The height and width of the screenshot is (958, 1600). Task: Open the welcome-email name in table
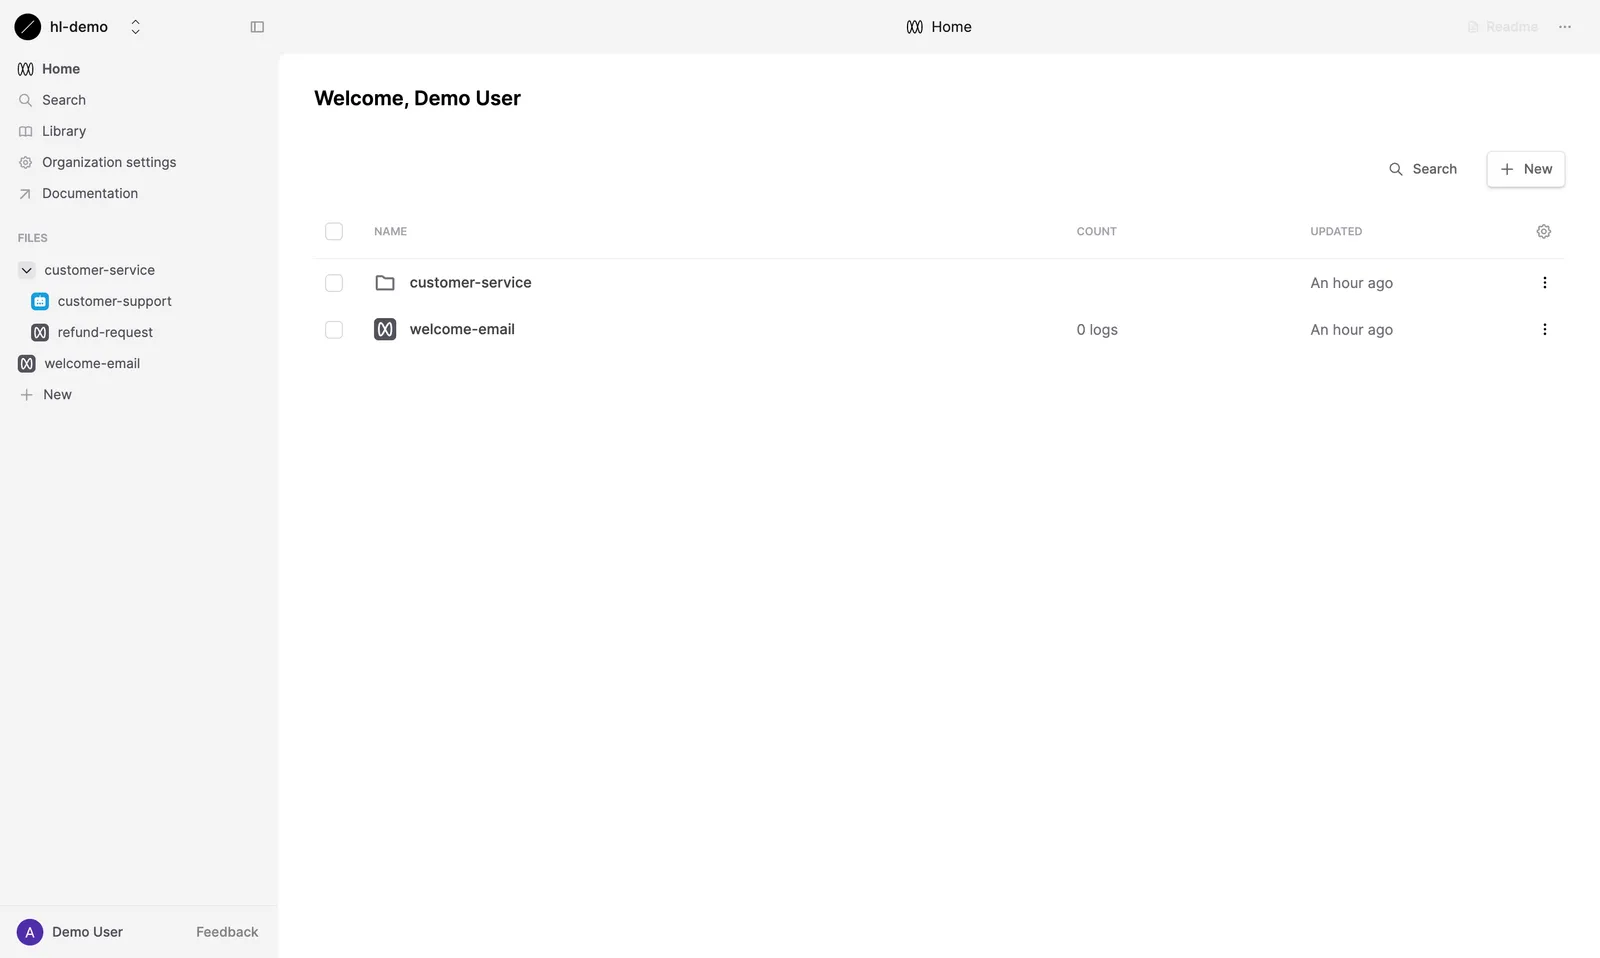tap(462, 329)
